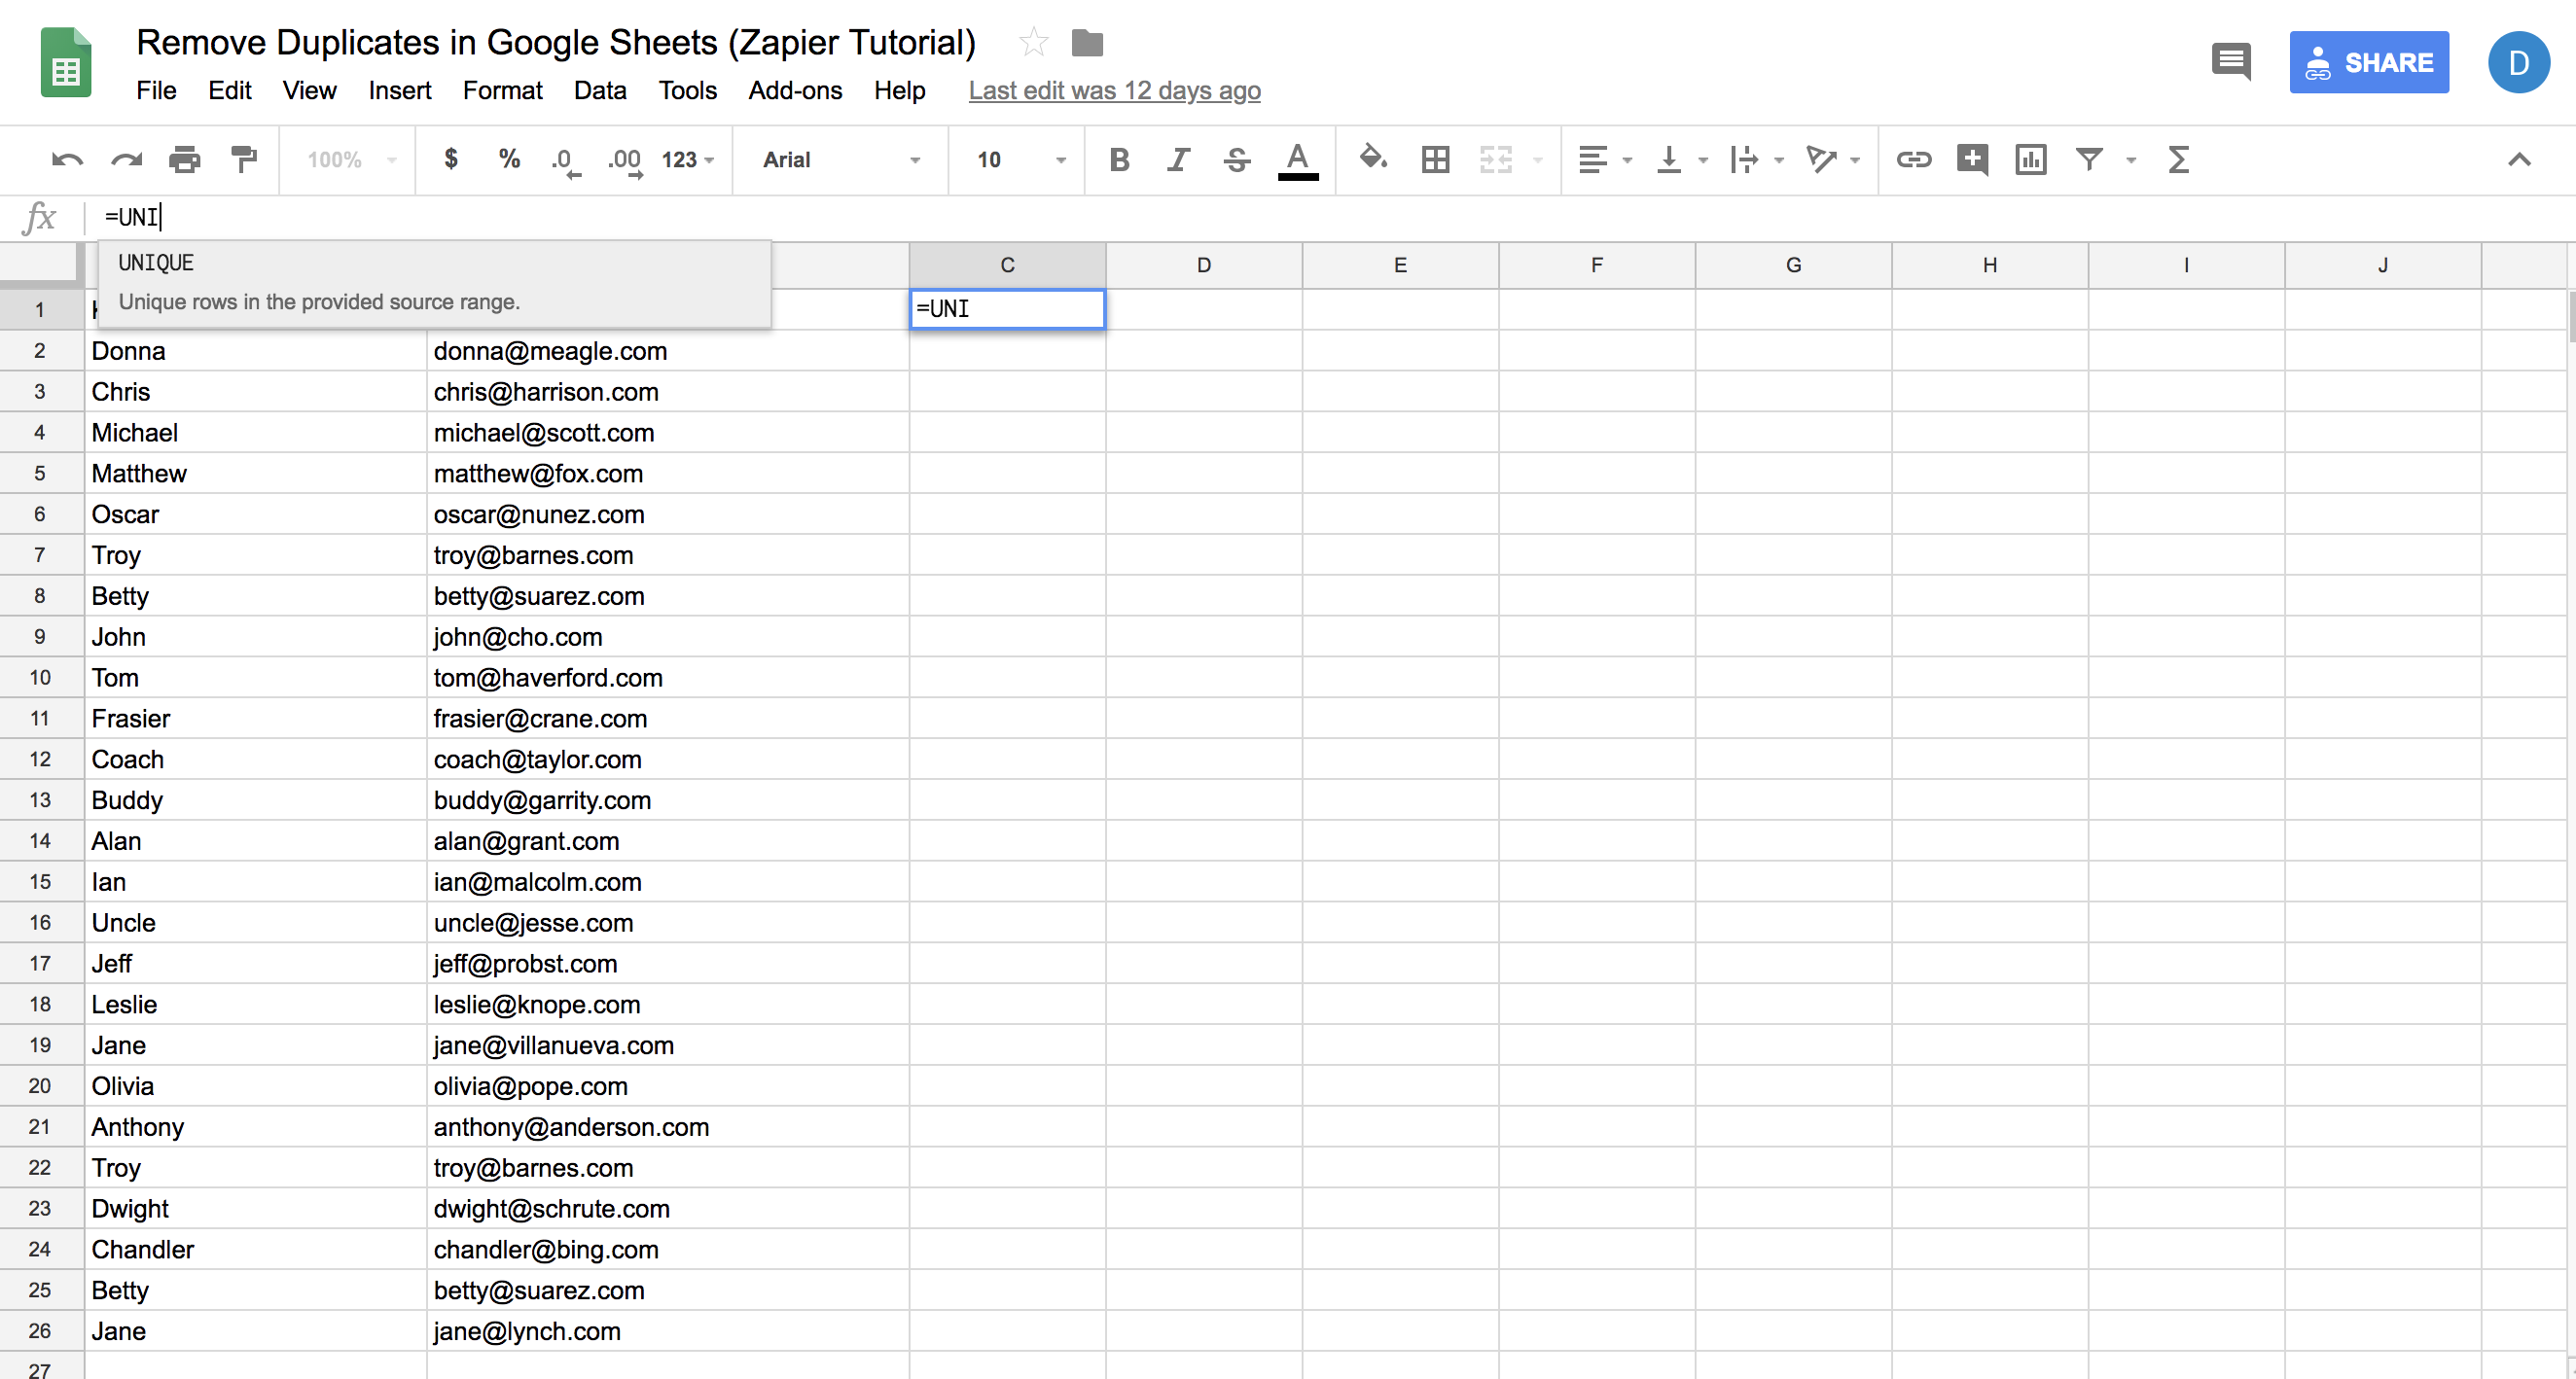Open the Arial font dropdown
The width and height of the screenshot is (2576, 1379).
[x=841, y=160]
